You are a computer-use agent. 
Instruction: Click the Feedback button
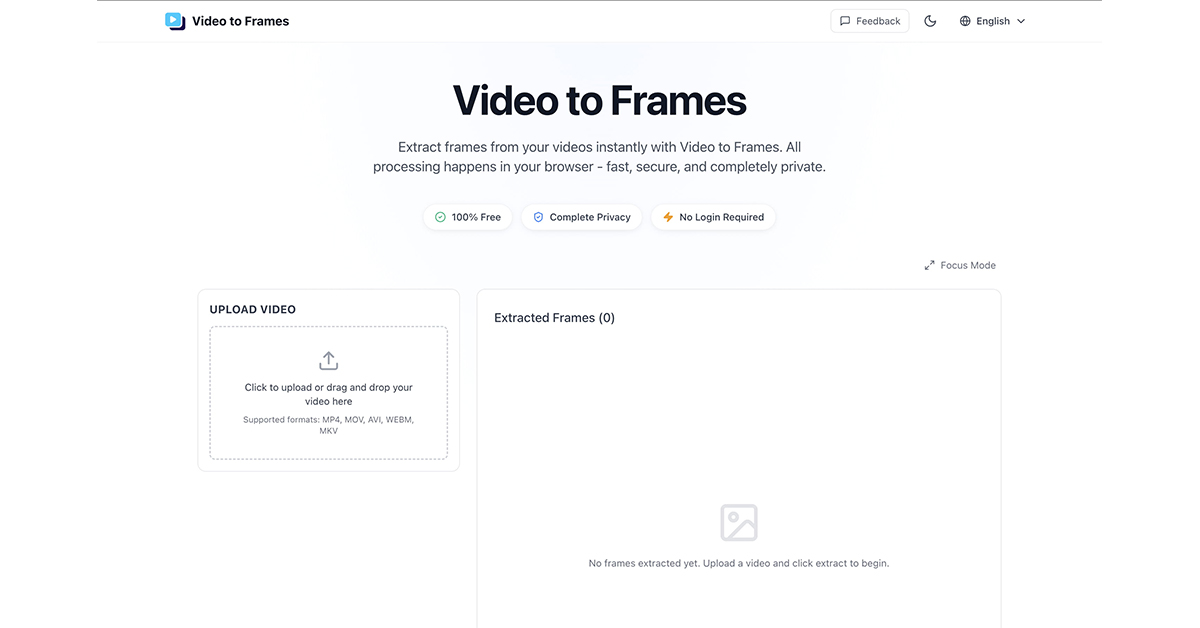click(x=869, y=20)
